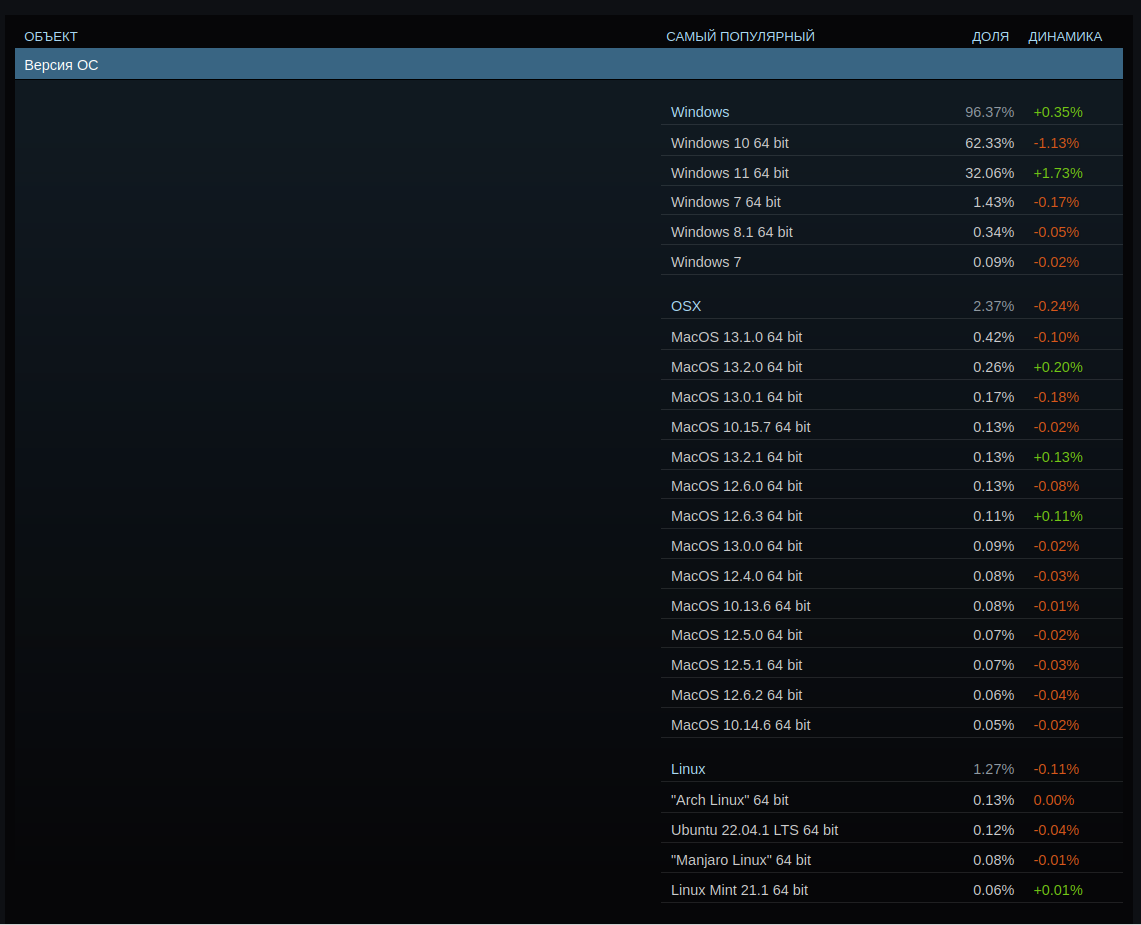The image size is (1141, 925).
Task: Click the +0.01% Linux Mint change value
Action: point(1058,889)
